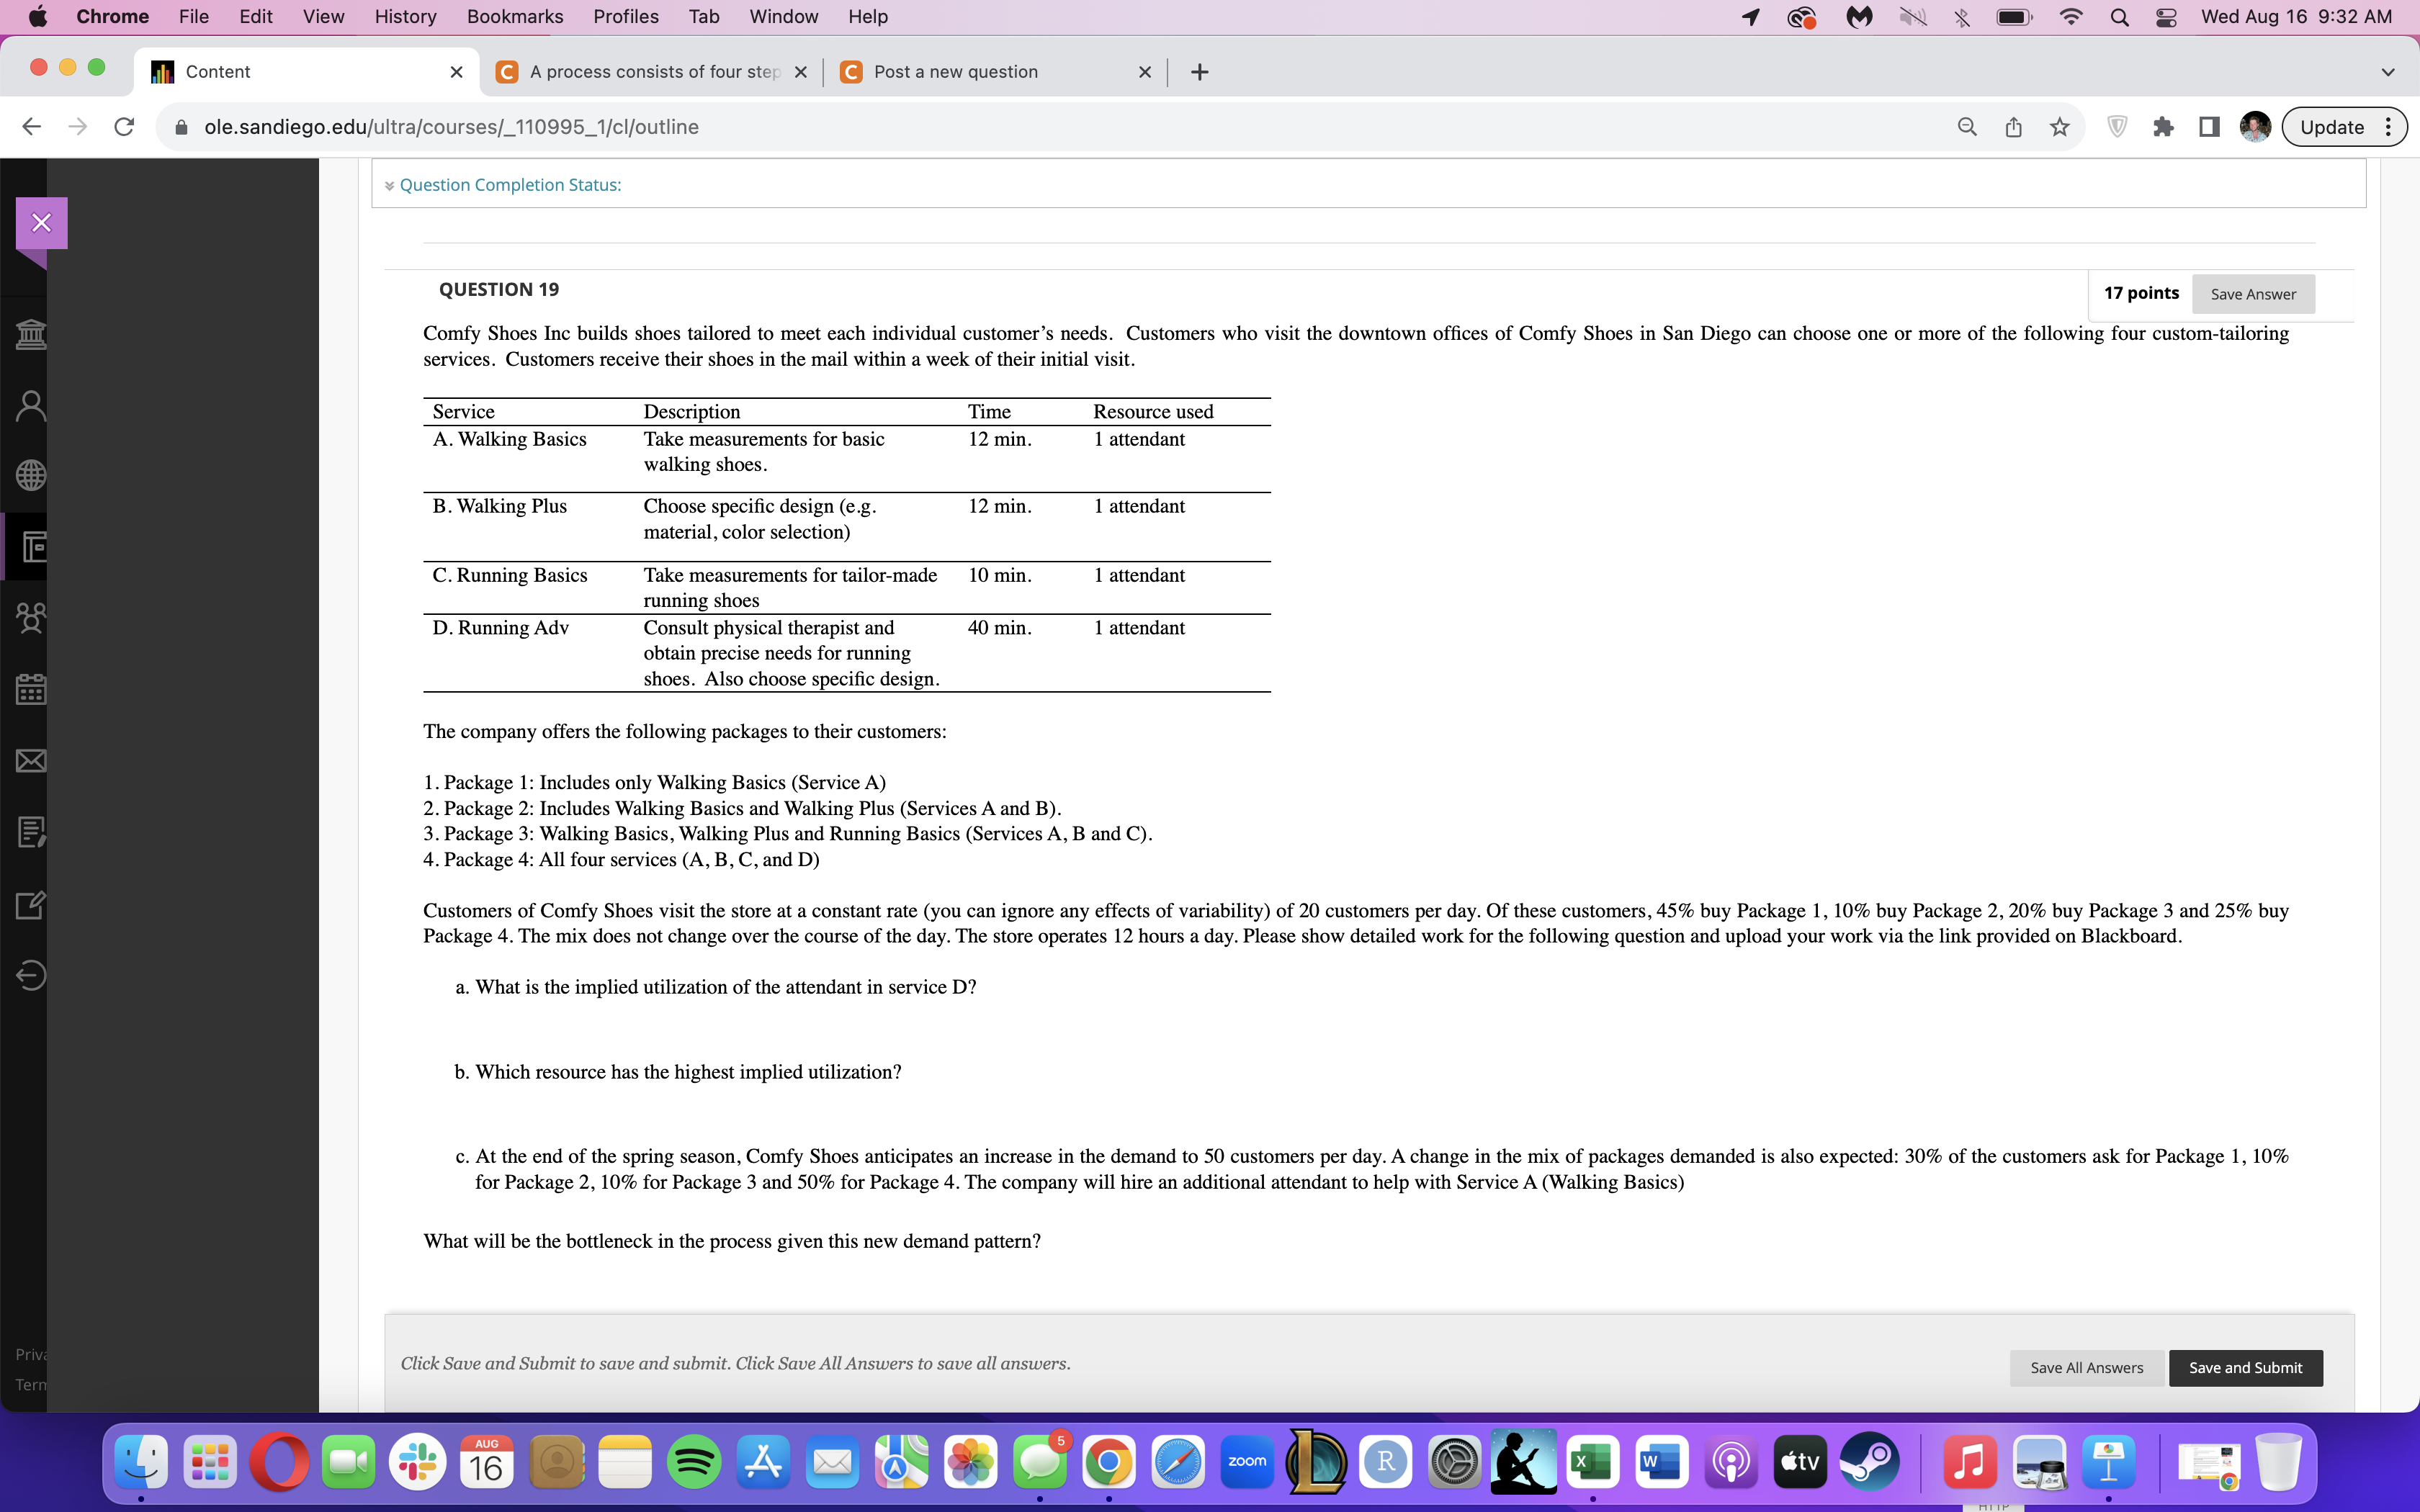Open the Extensions puzzle icon
This screenshot has height=1512, width=2420.
[x=2164, y=127]
